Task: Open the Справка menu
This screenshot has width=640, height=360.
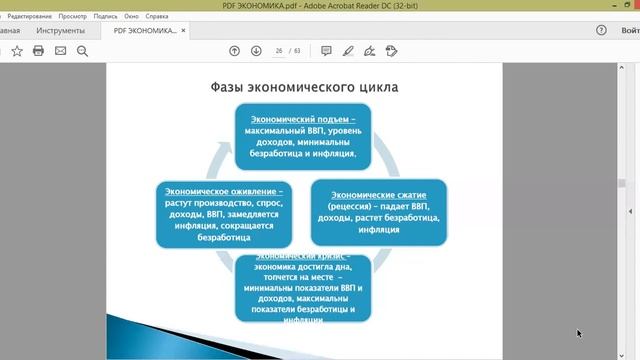Action: tap(157, 16)
